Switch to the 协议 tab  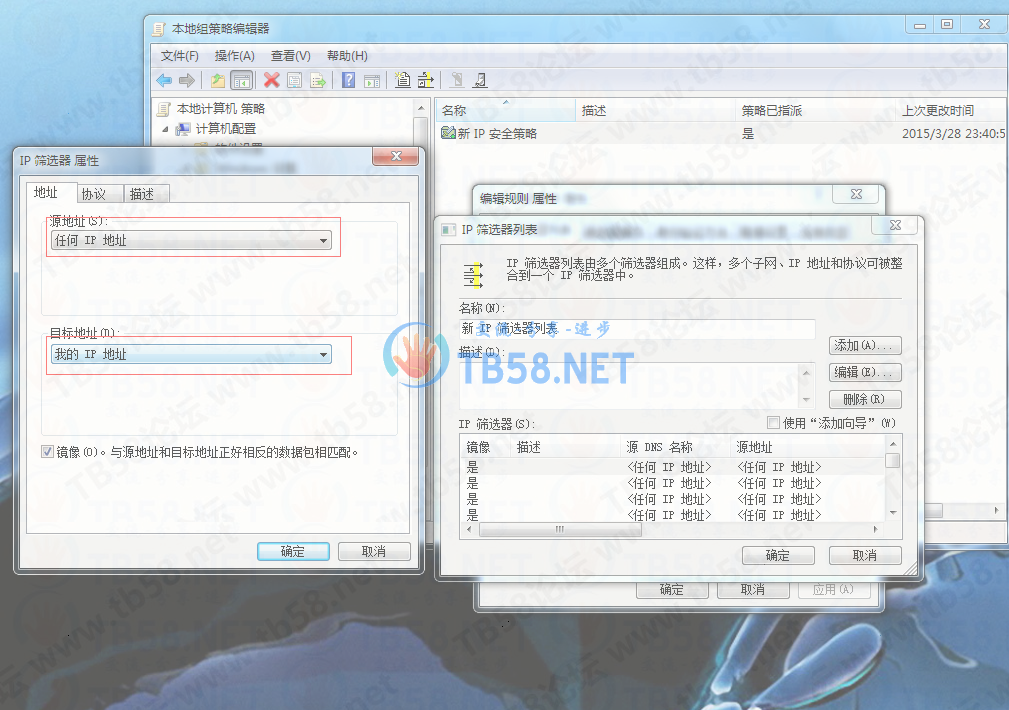click(94, 194)
